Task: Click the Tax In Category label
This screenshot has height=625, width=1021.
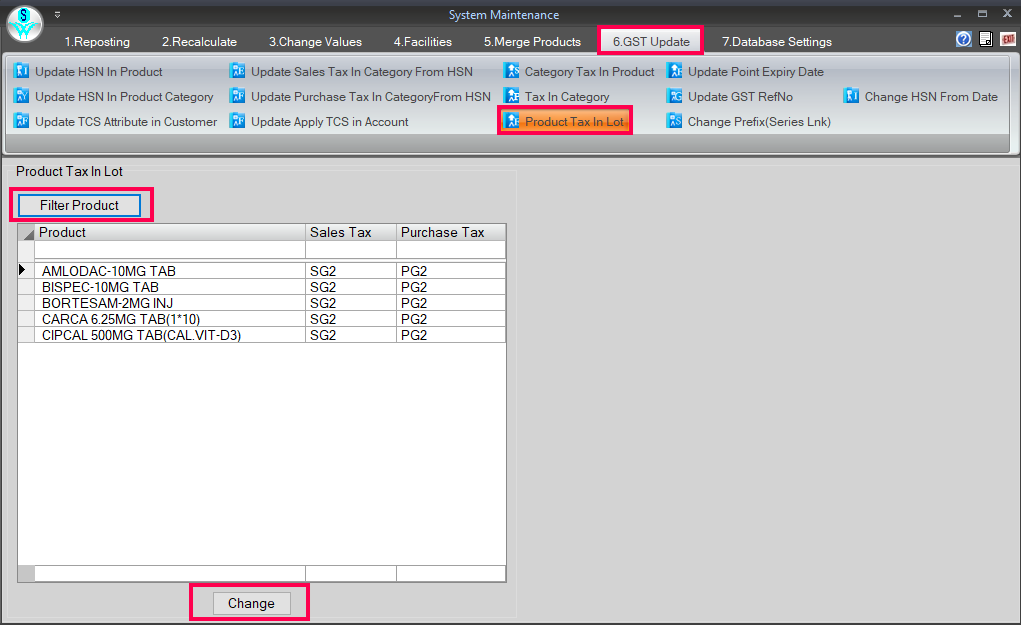Action: [567, 96]
